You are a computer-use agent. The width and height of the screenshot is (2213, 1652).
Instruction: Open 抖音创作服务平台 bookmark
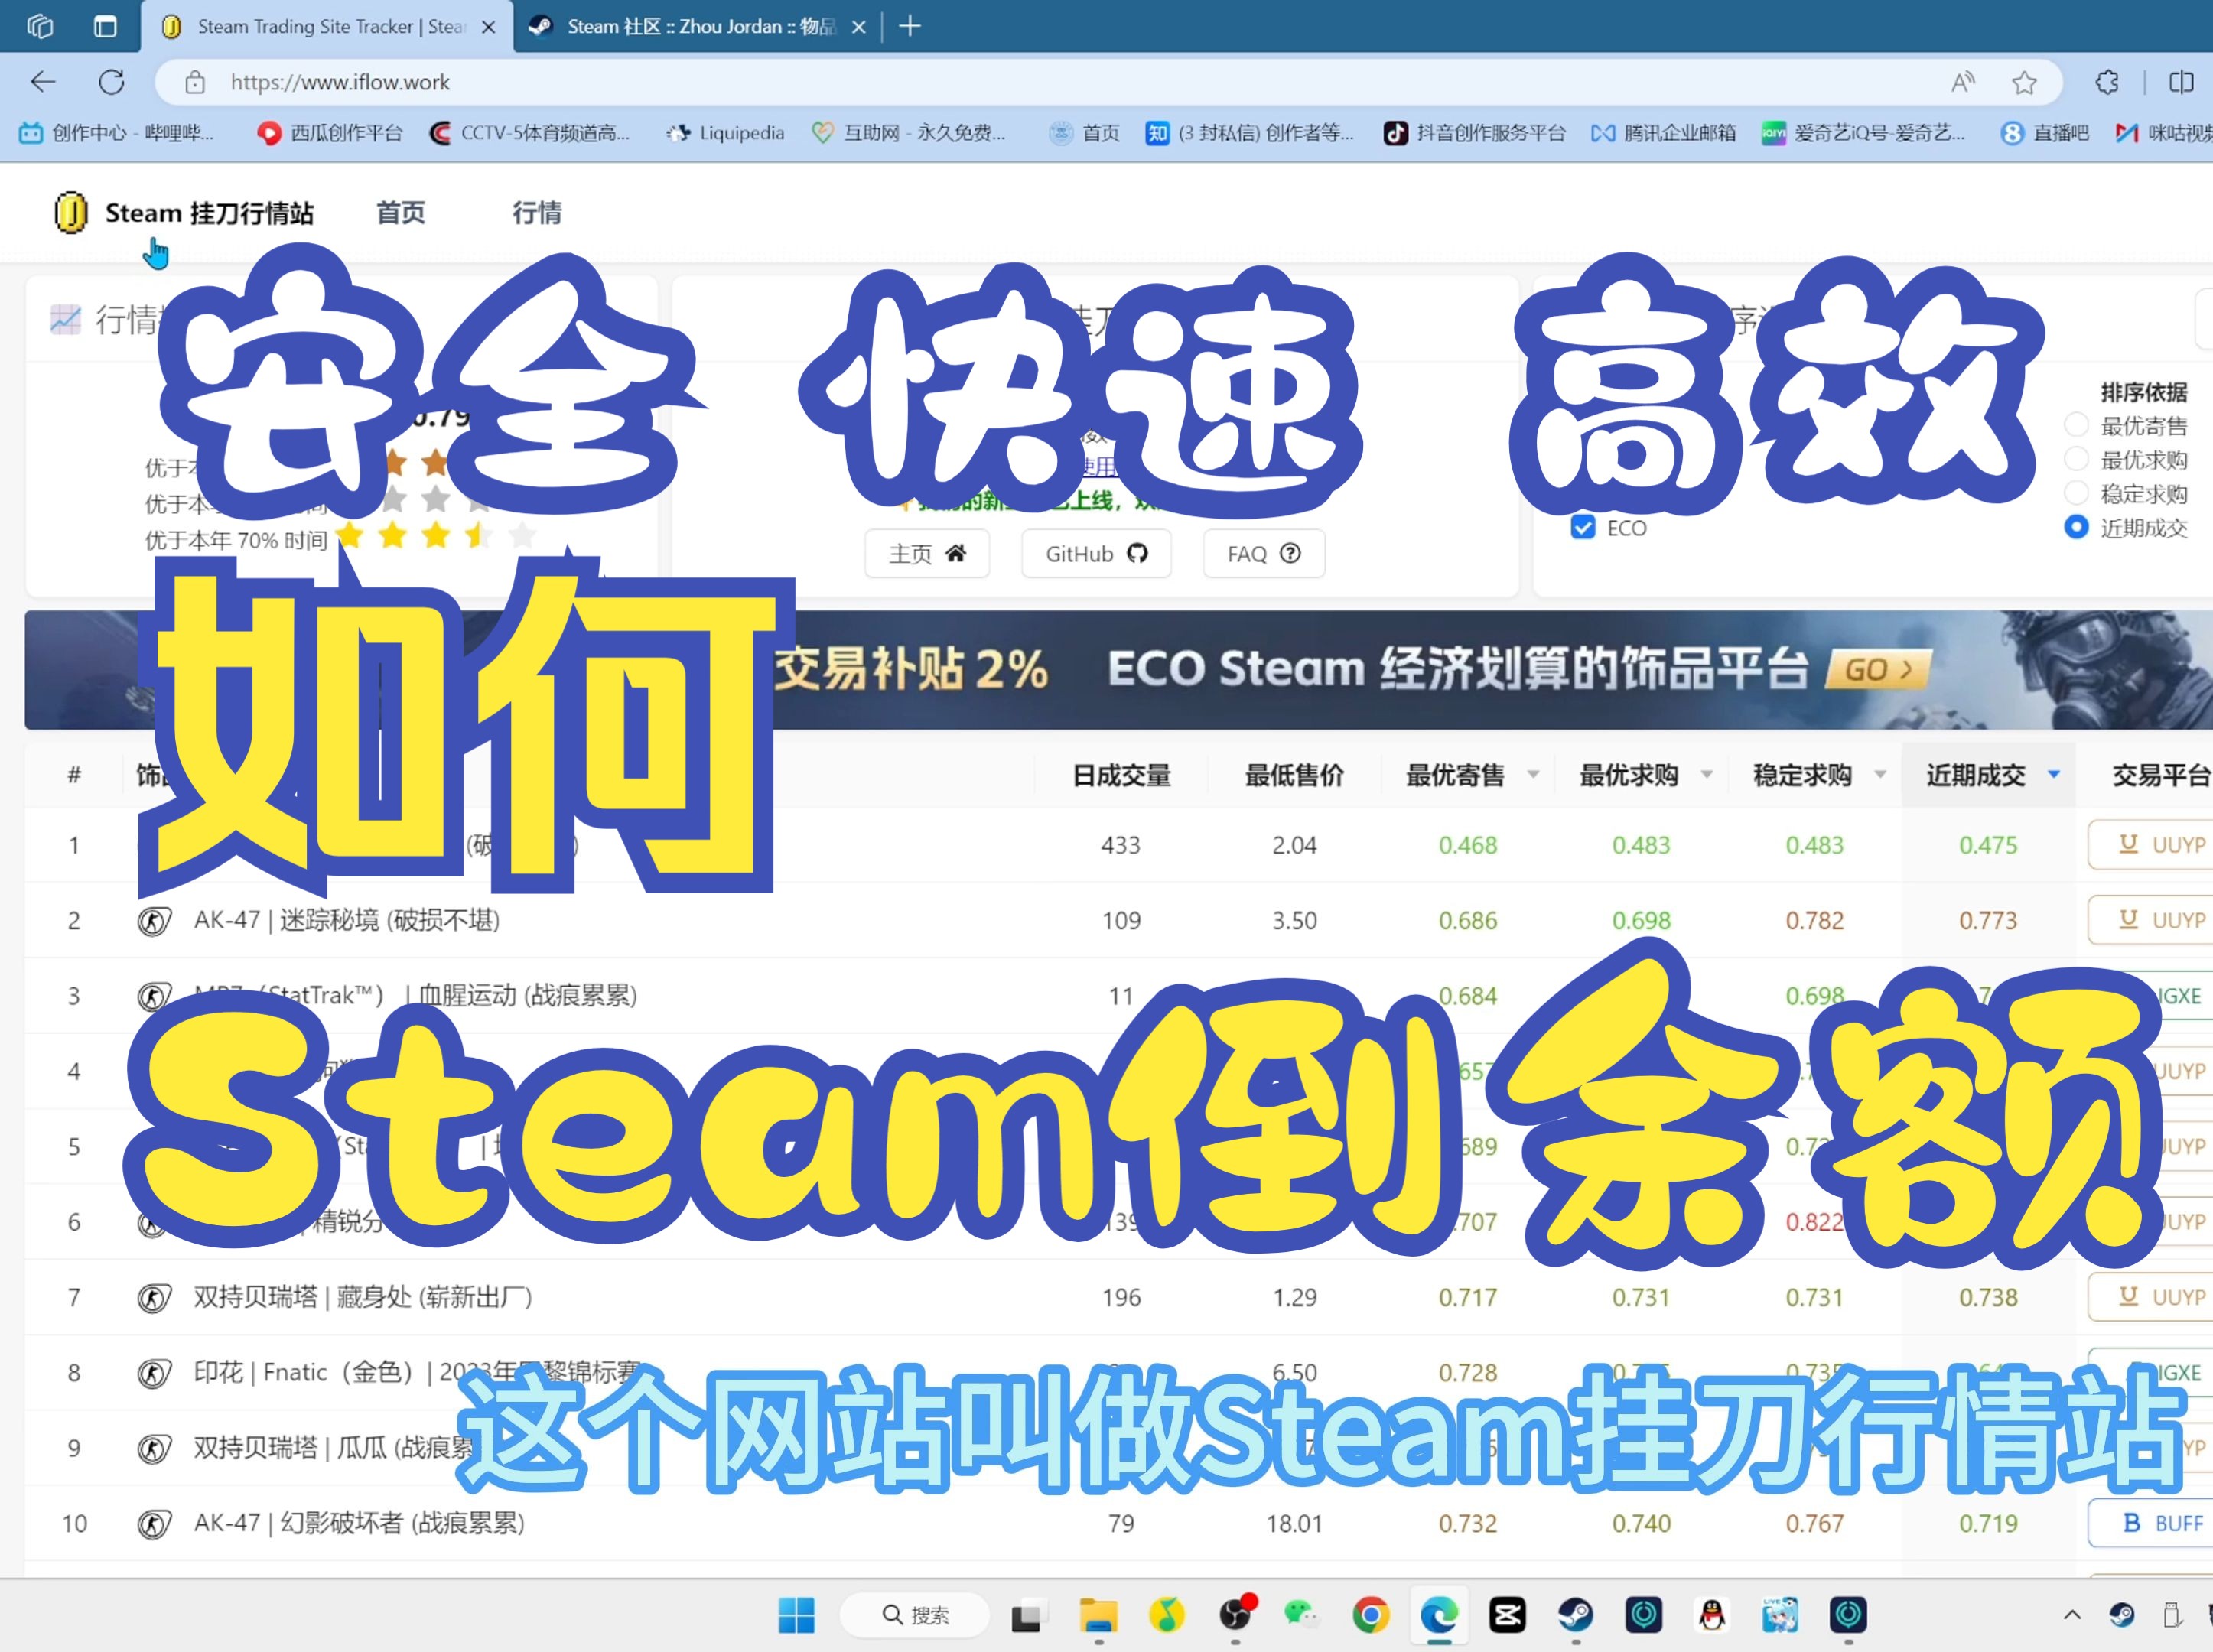point(1475,133)
